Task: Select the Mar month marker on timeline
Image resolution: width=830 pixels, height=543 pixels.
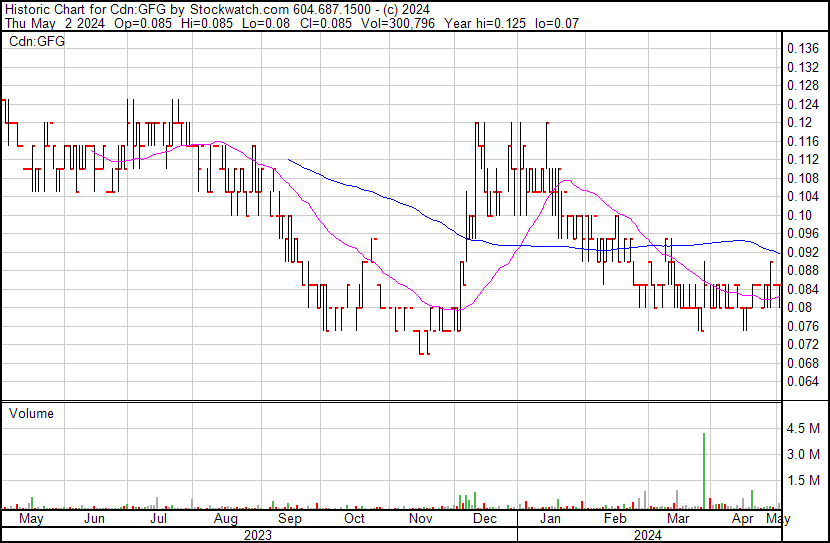Action: 679,519
